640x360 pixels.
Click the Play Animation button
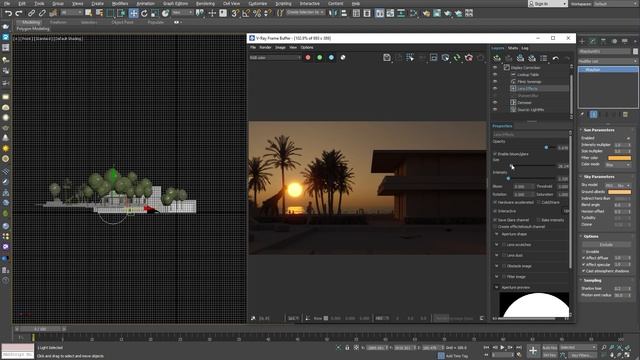(x=502, y=347)
